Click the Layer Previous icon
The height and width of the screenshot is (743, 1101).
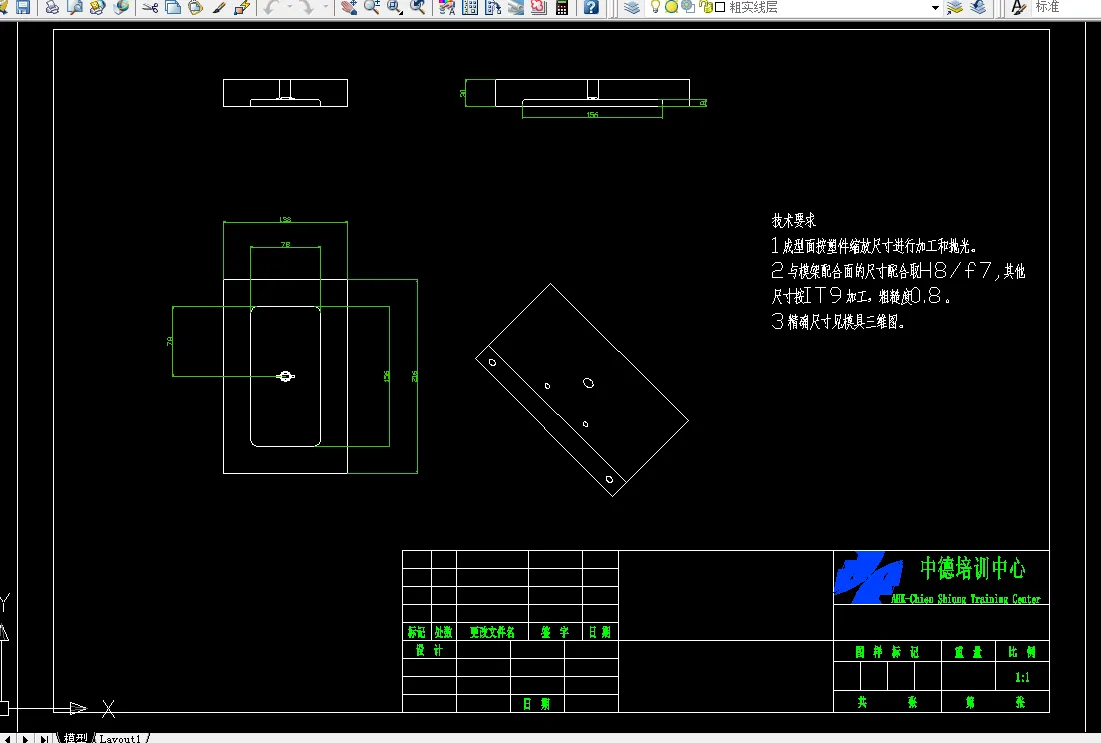pyautogui.click(x=978, y=7)
